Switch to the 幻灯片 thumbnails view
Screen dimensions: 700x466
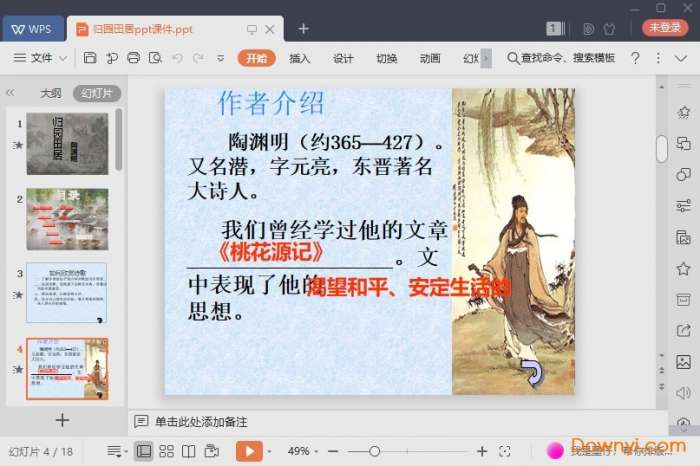click(97, 93)
